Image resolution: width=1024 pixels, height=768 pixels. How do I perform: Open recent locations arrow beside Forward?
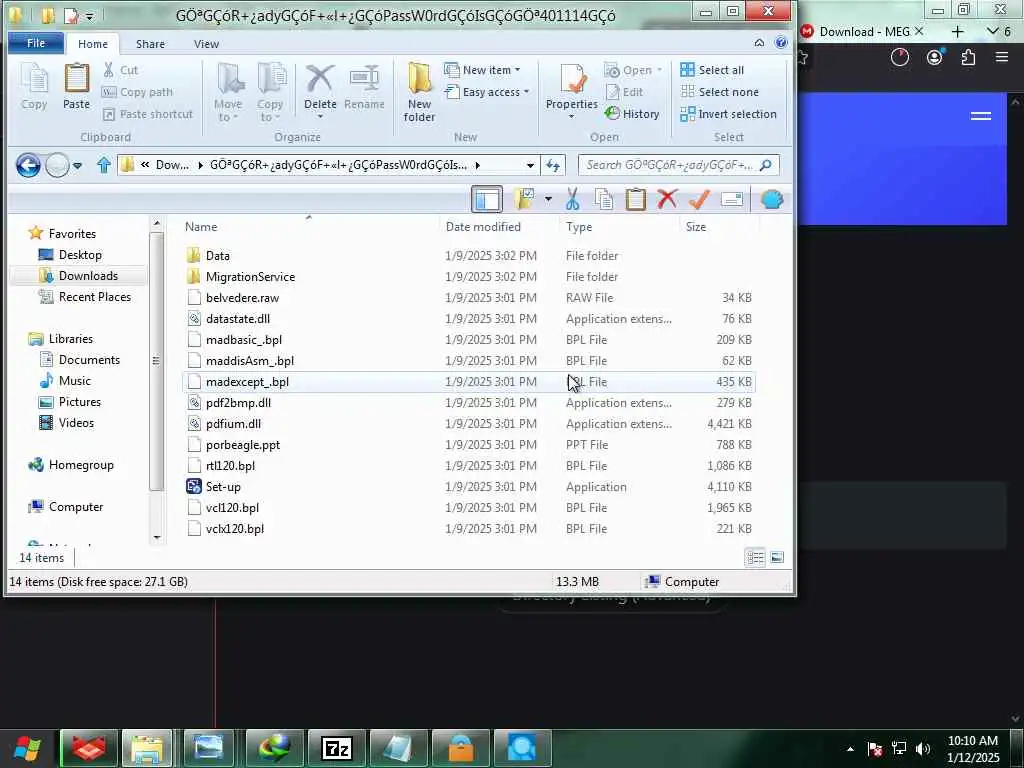click(x=77, y=165)
